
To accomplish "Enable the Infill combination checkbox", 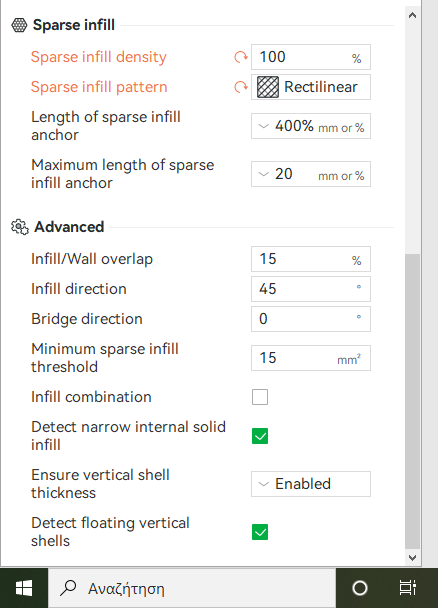I will [x=260, y=397].
